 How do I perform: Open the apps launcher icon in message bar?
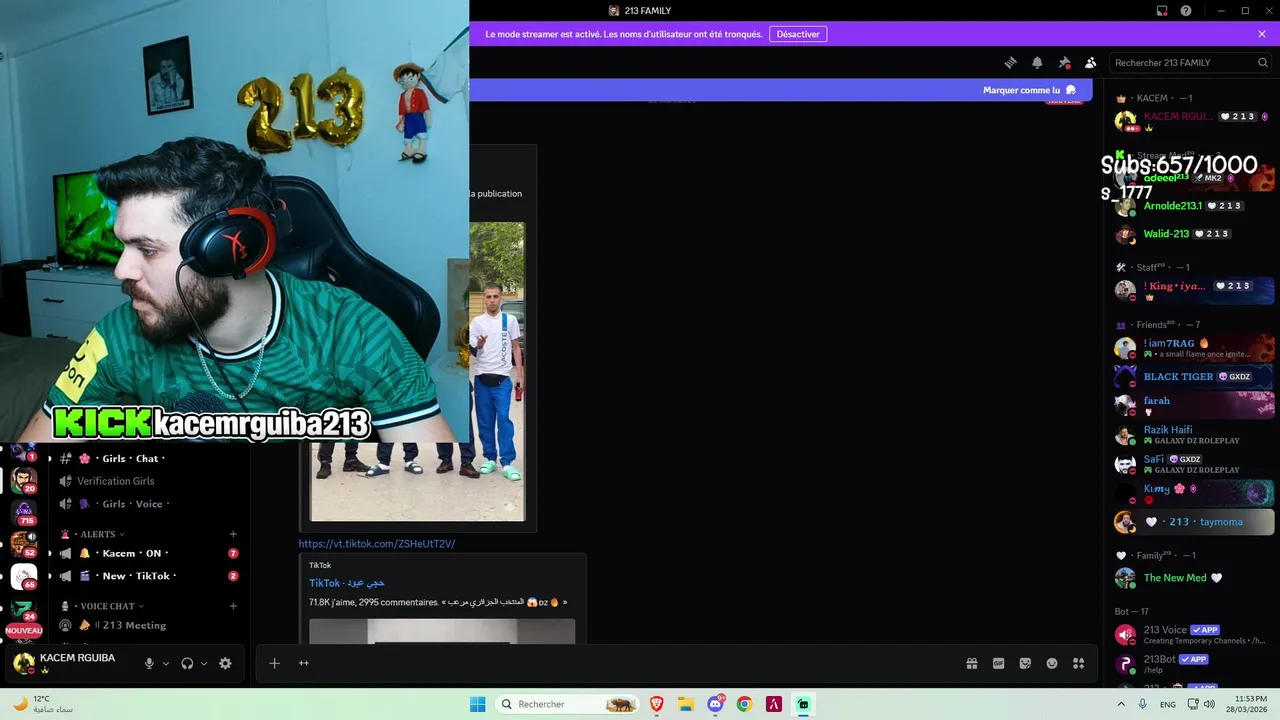pyautogui.click(x=1078, y=663)
